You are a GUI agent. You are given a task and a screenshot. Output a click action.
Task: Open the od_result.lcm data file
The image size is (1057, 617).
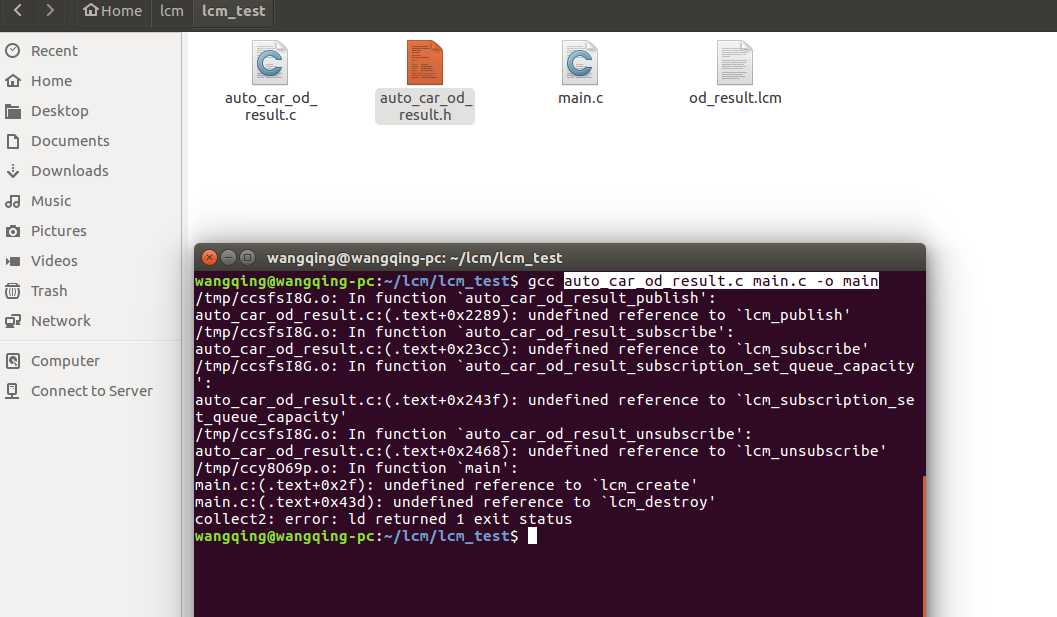(734, 70)
